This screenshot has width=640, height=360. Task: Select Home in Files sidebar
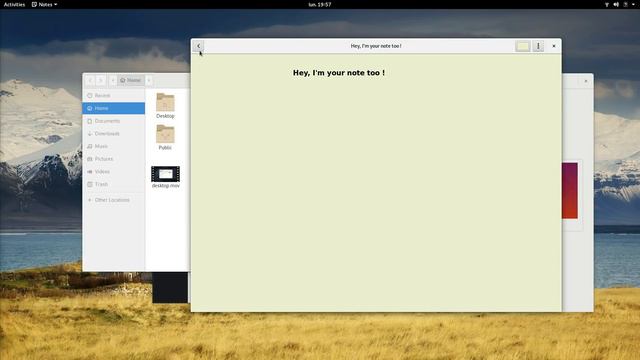(113, 108)
